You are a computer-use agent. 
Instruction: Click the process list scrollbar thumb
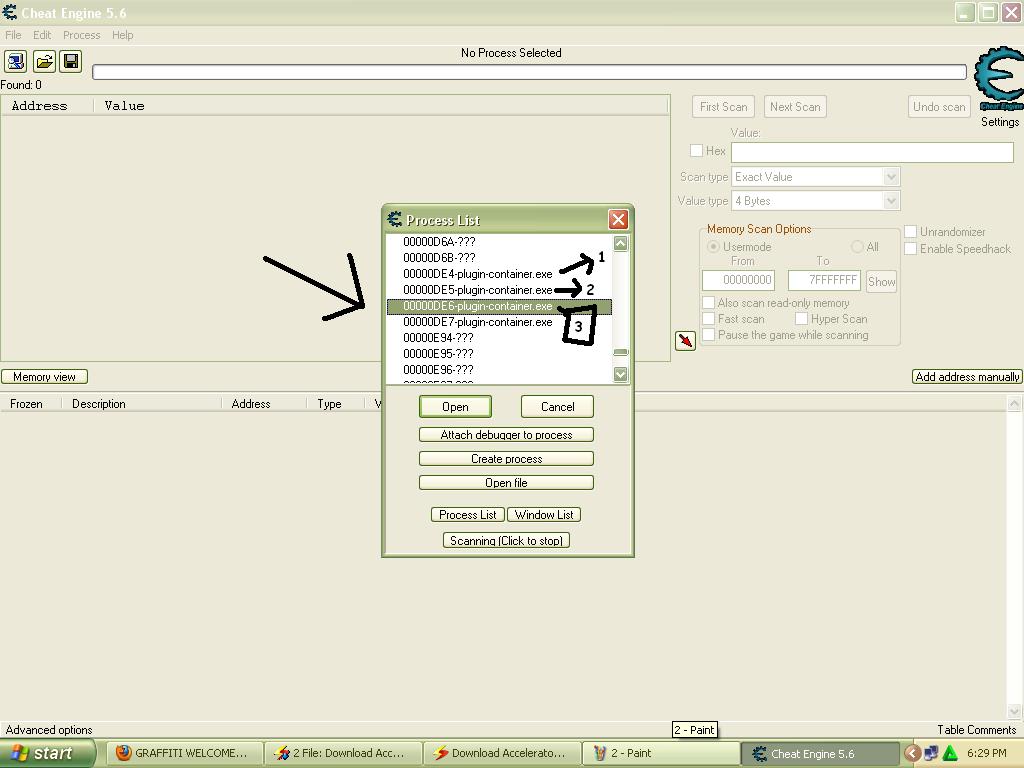[x=620, y=353]
